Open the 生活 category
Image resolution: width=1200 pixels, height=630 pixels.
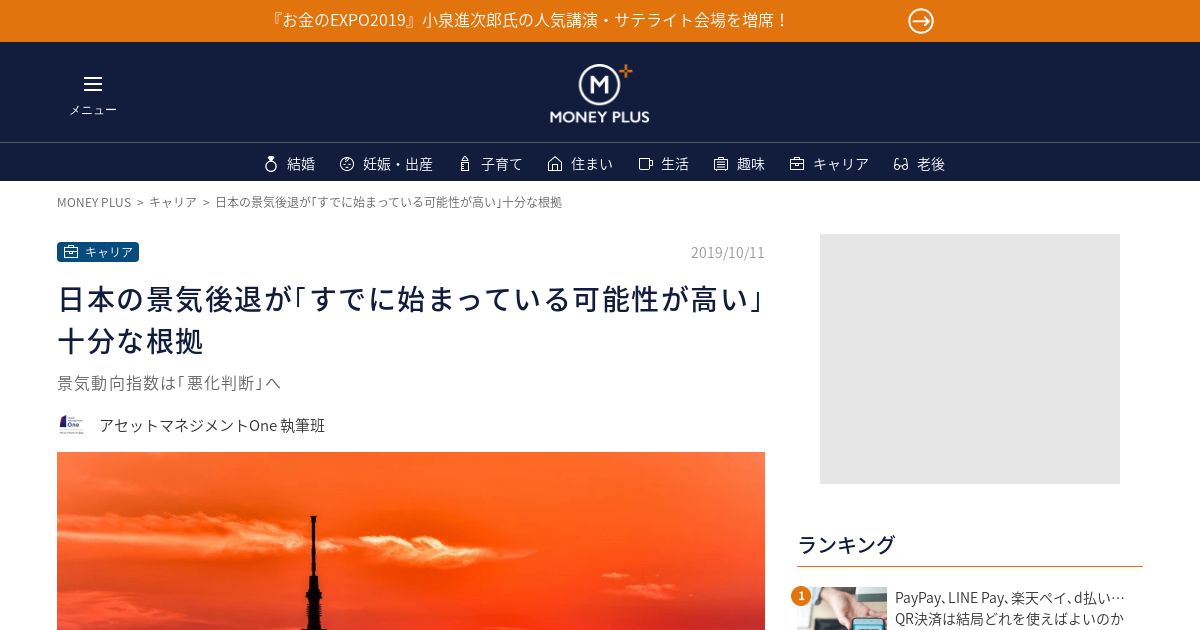point(675,164)
